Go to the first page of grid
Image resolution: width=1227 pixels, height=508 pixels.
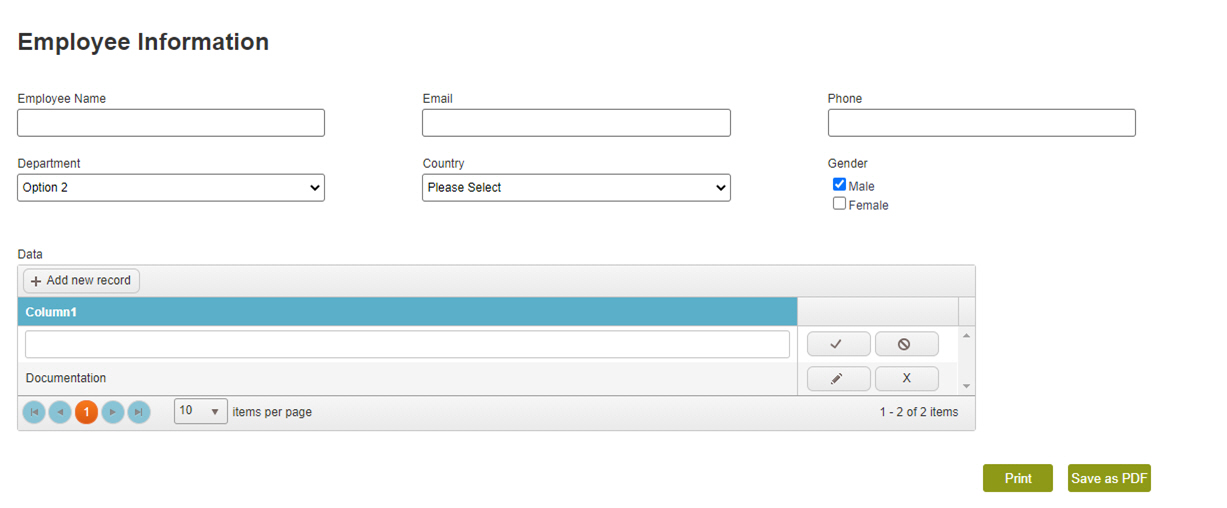tap(34, 412)
